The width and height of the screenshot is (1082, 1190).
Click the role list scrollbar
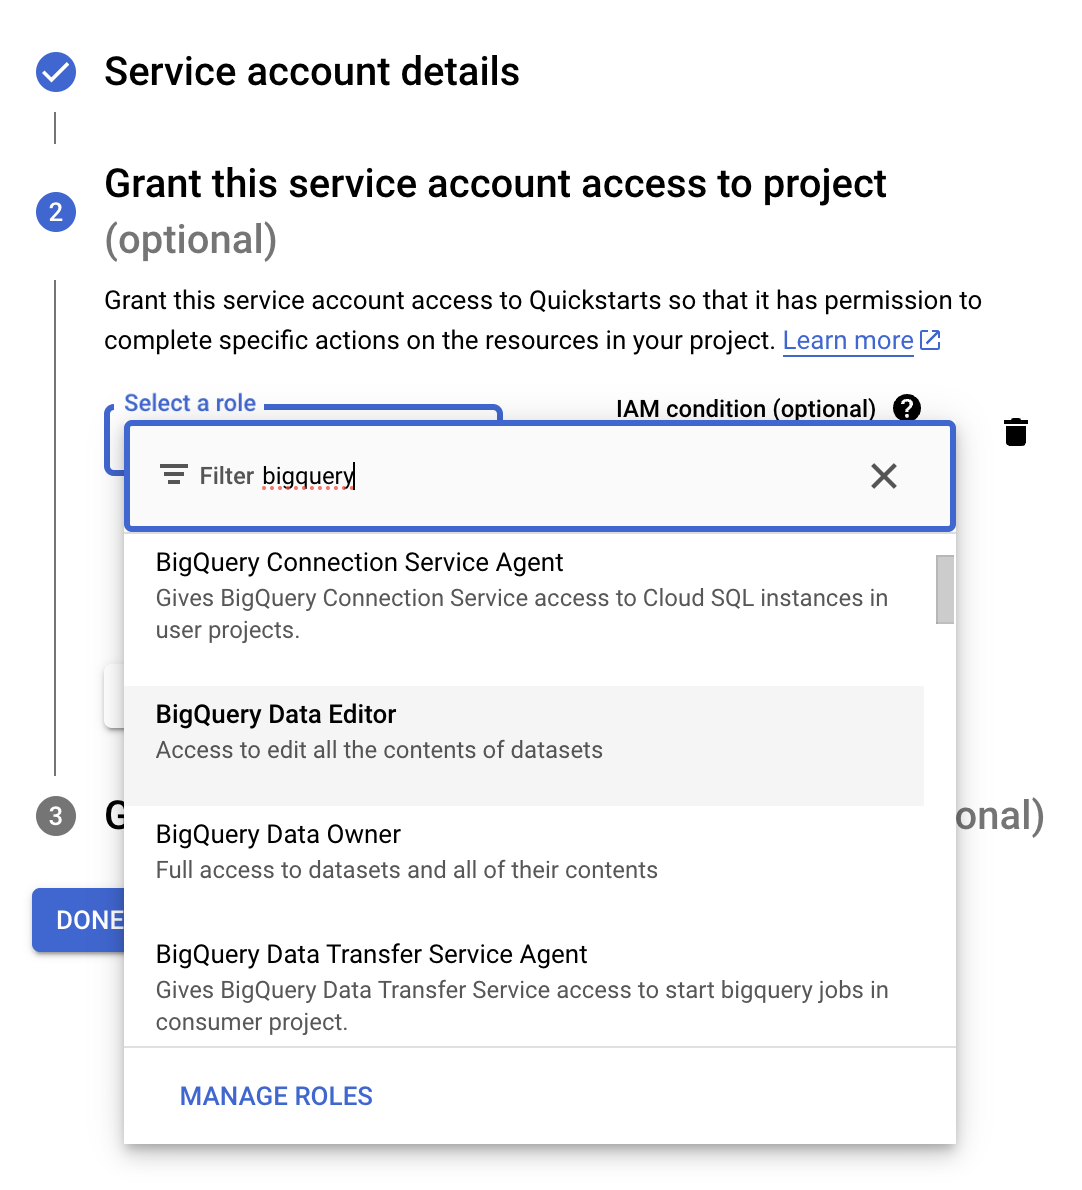pos(943,590)
